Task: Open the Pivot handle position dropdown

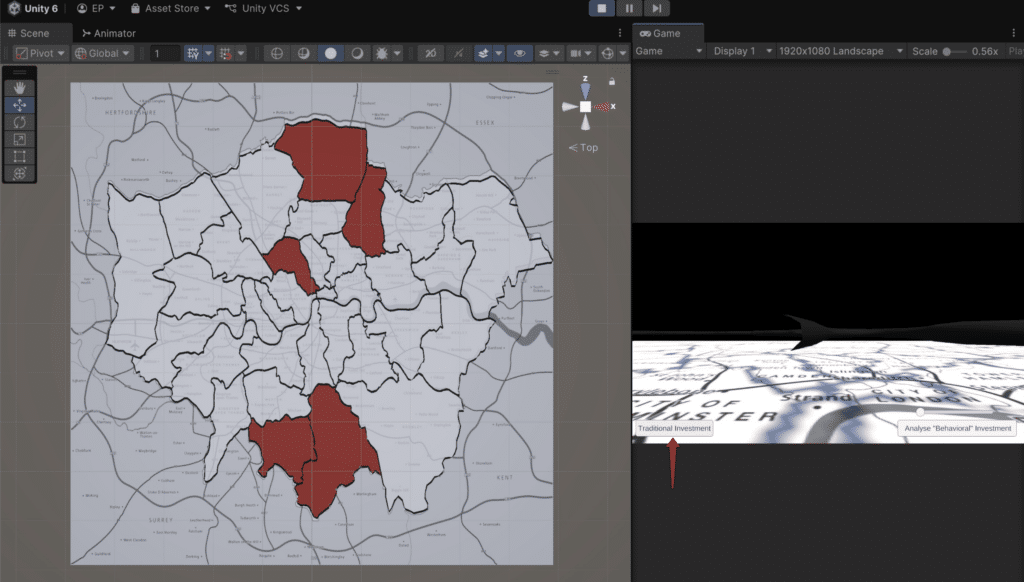Action: [x=41, y=53]
